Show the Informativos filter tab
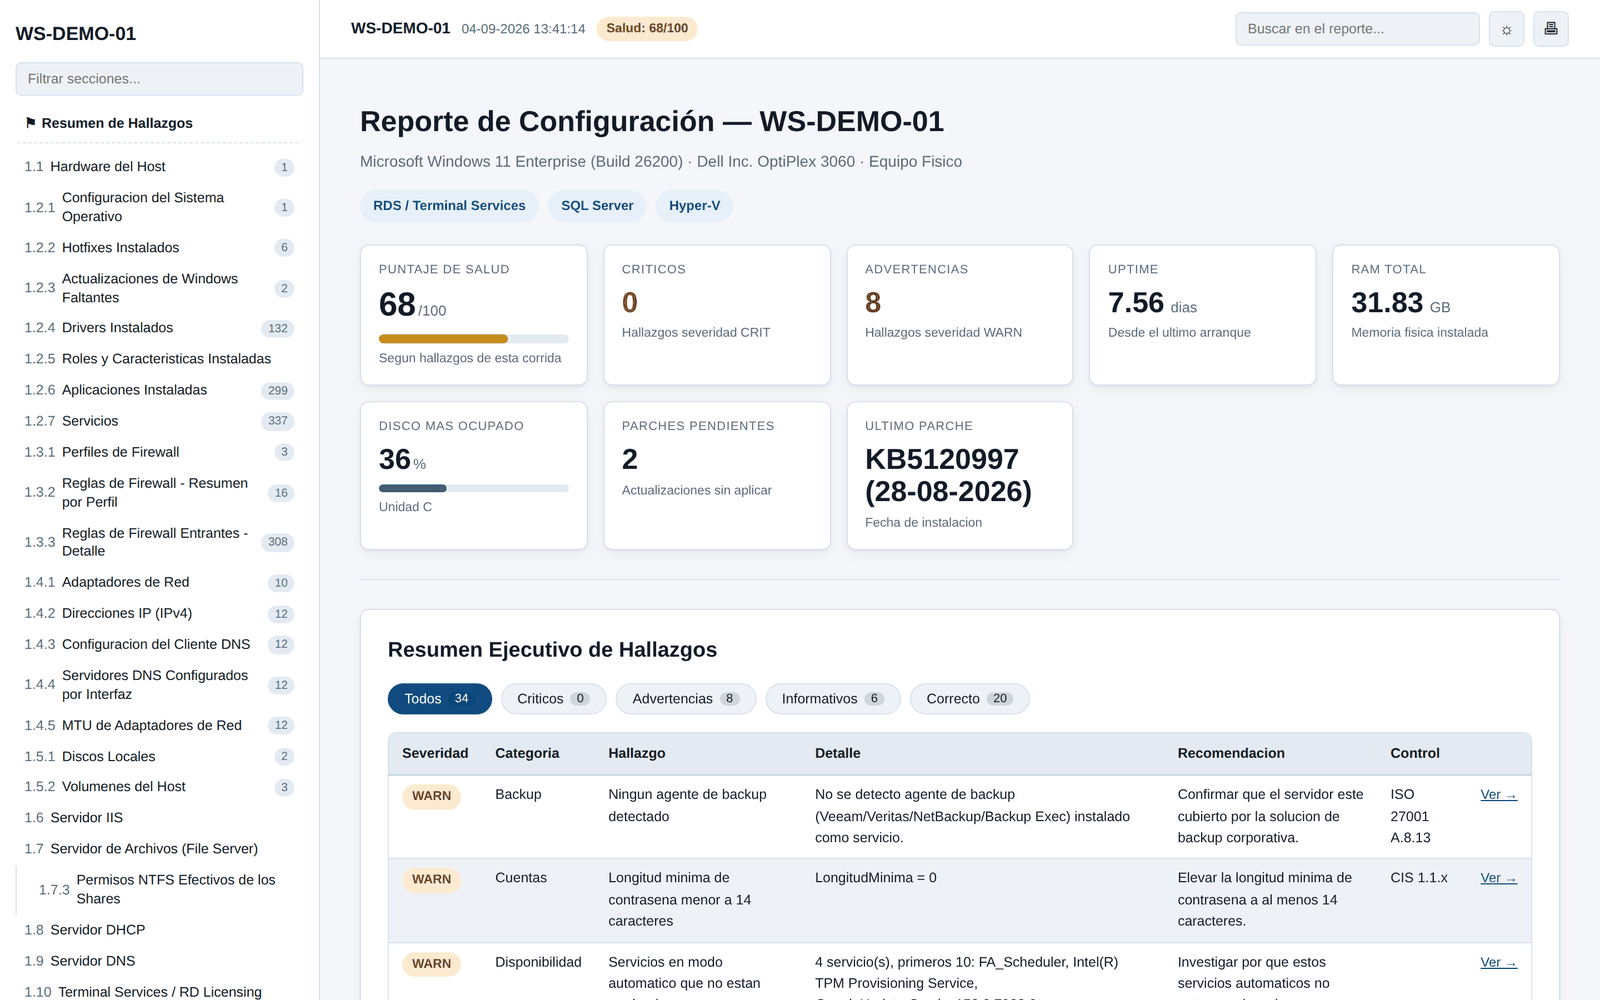The height and width of the screenshot is (1000, 1600). click(832, 699)
